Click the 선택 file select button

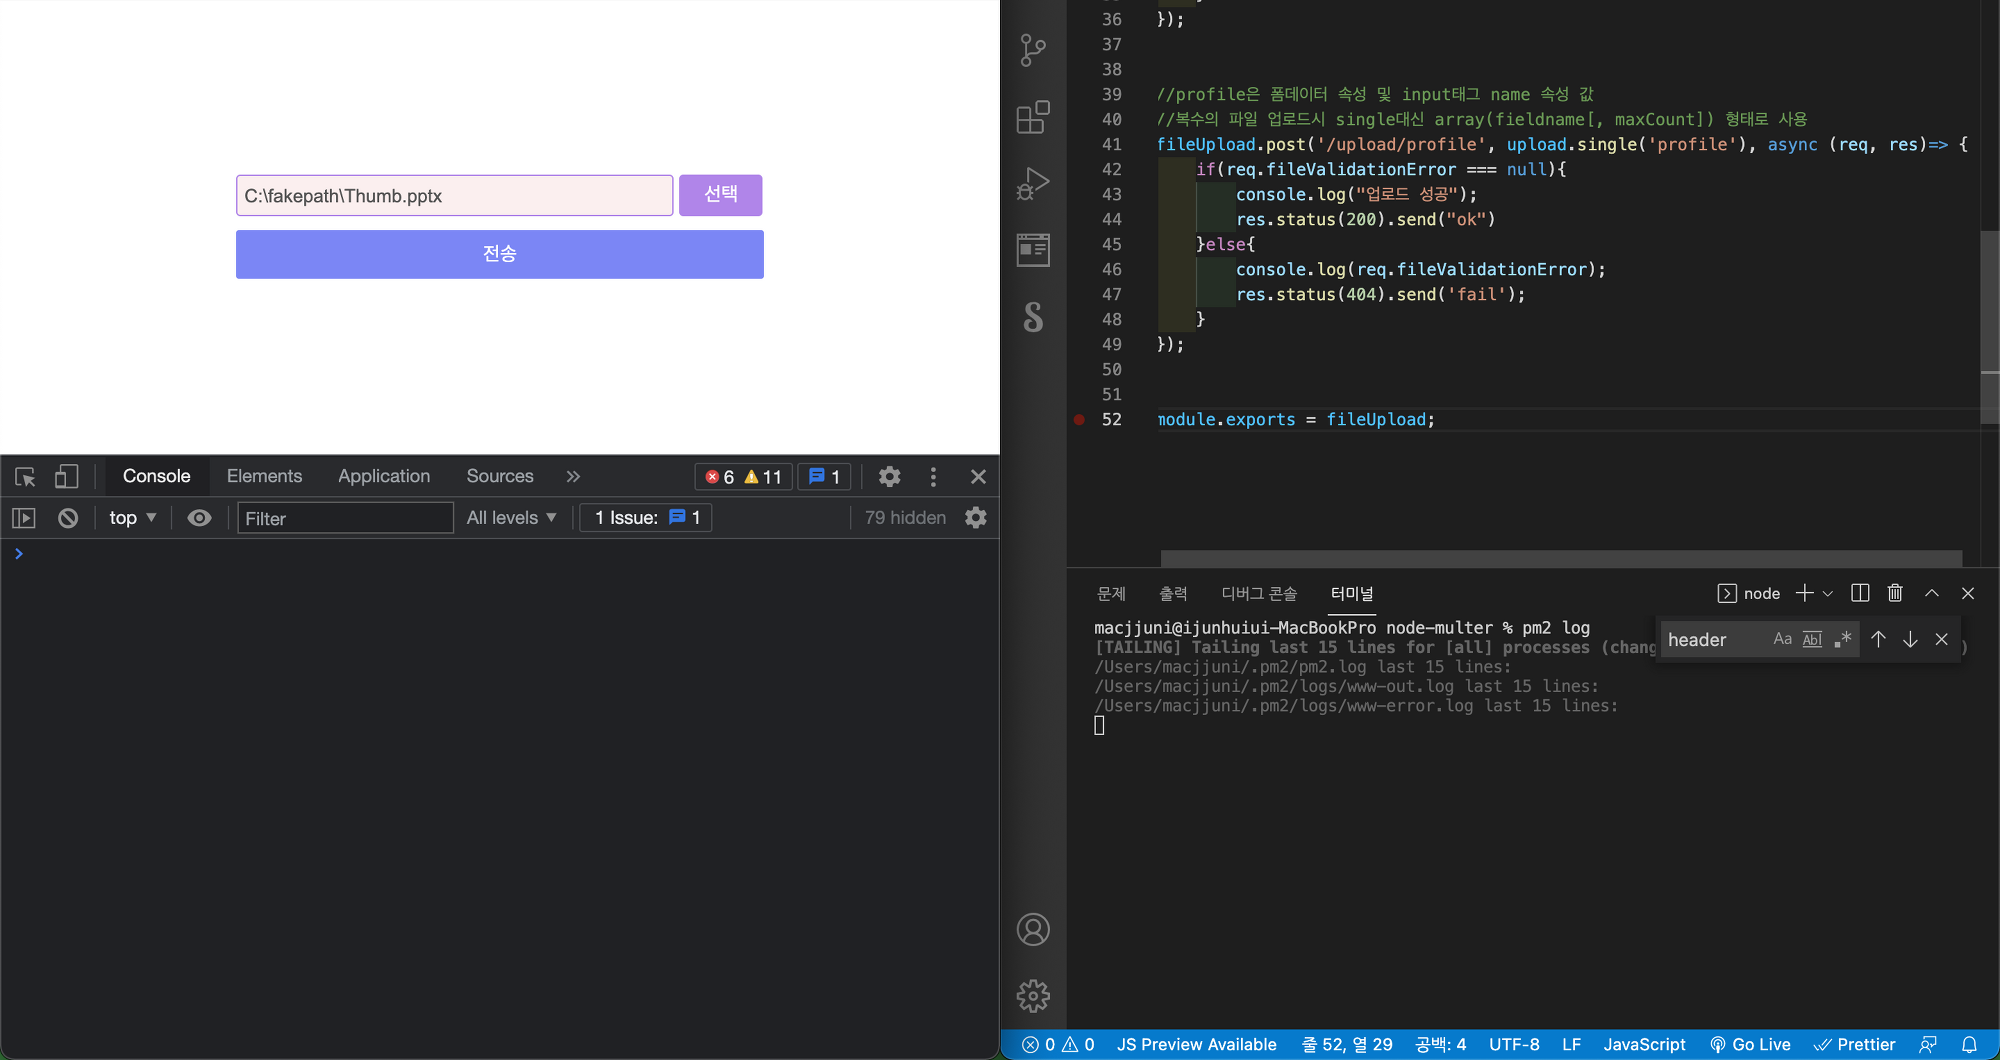pos(720,195)
